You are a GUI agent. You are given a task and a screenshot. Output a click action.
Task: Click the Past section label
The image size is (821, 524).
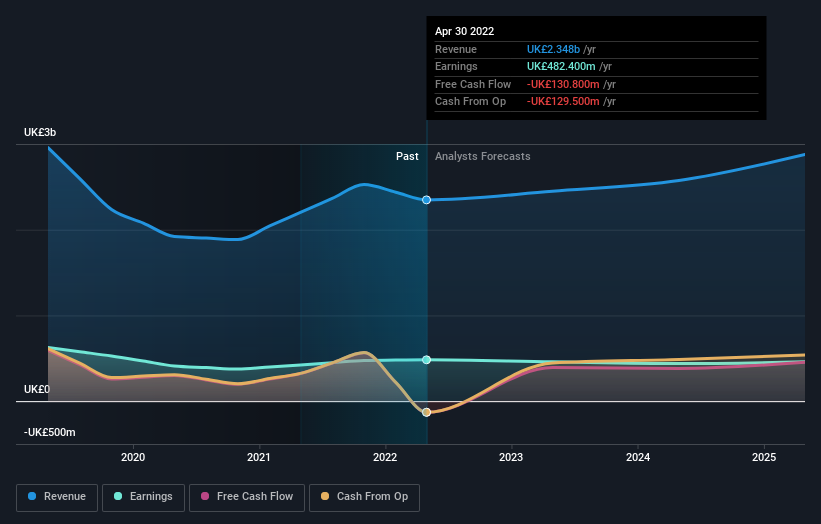pos(407,157)
